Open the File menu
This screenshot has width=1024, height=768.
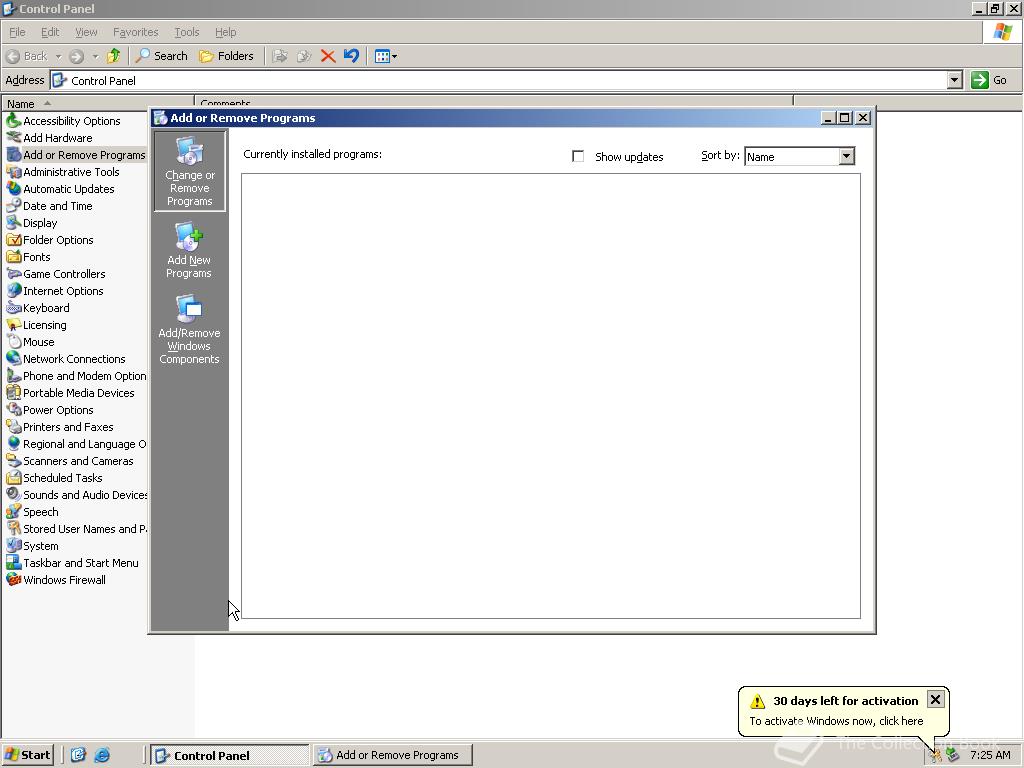[17, 32]
